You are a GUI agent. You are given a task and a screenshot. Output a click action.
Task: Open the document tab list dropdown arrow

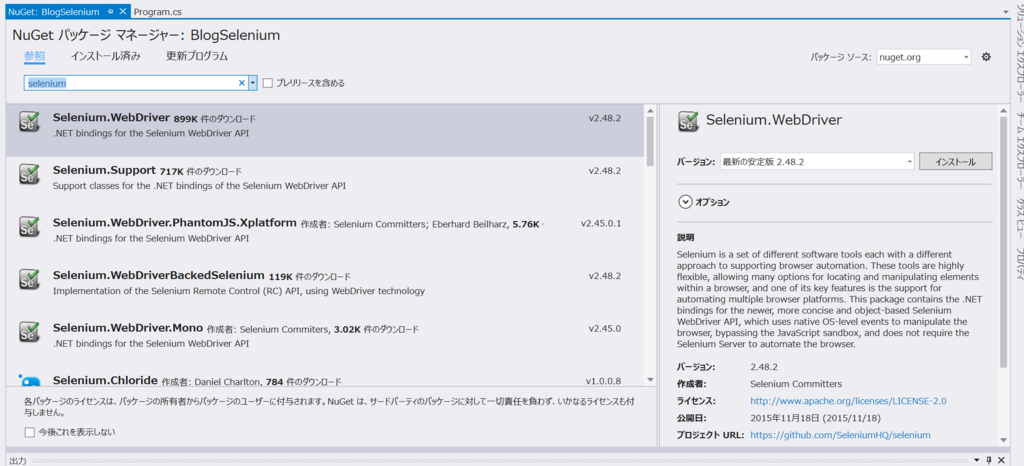tap(1004, 12)
